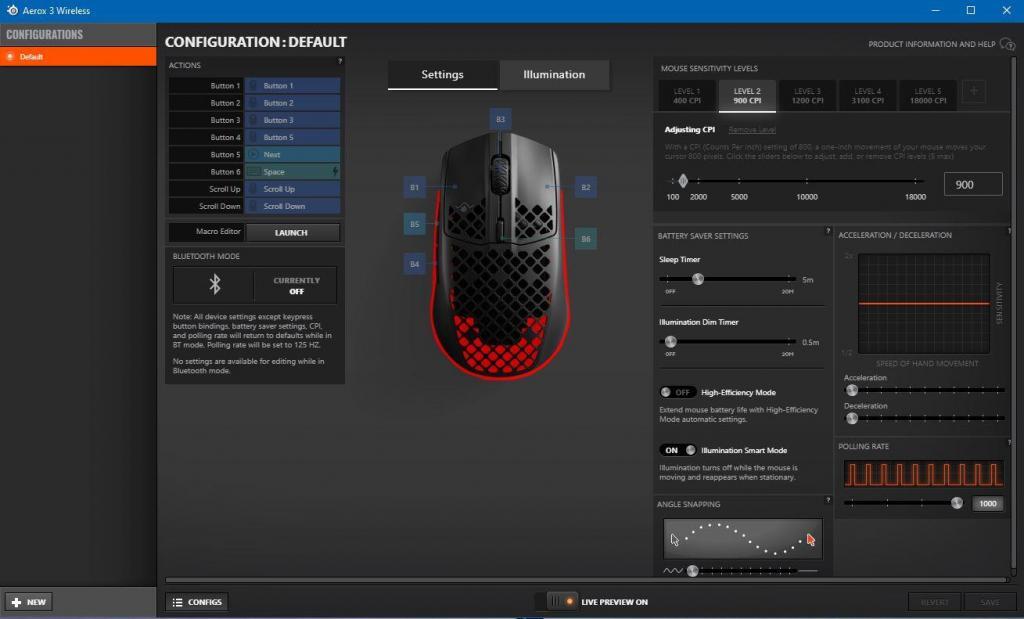Click the Remove Level link
Viewport: 1024px width, 619px height.
(752, 130)
